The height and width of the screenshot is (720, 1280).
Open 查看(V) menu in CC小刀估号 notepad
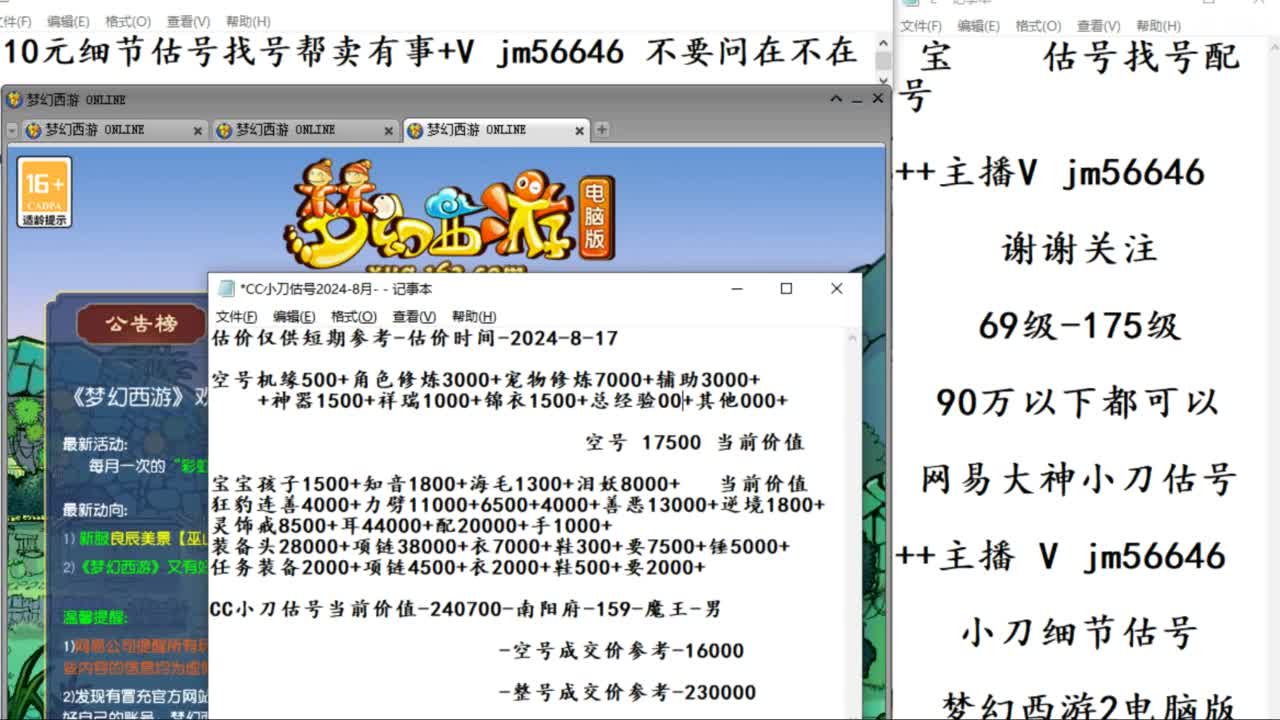pyautogui.click(x=413, y=317)
